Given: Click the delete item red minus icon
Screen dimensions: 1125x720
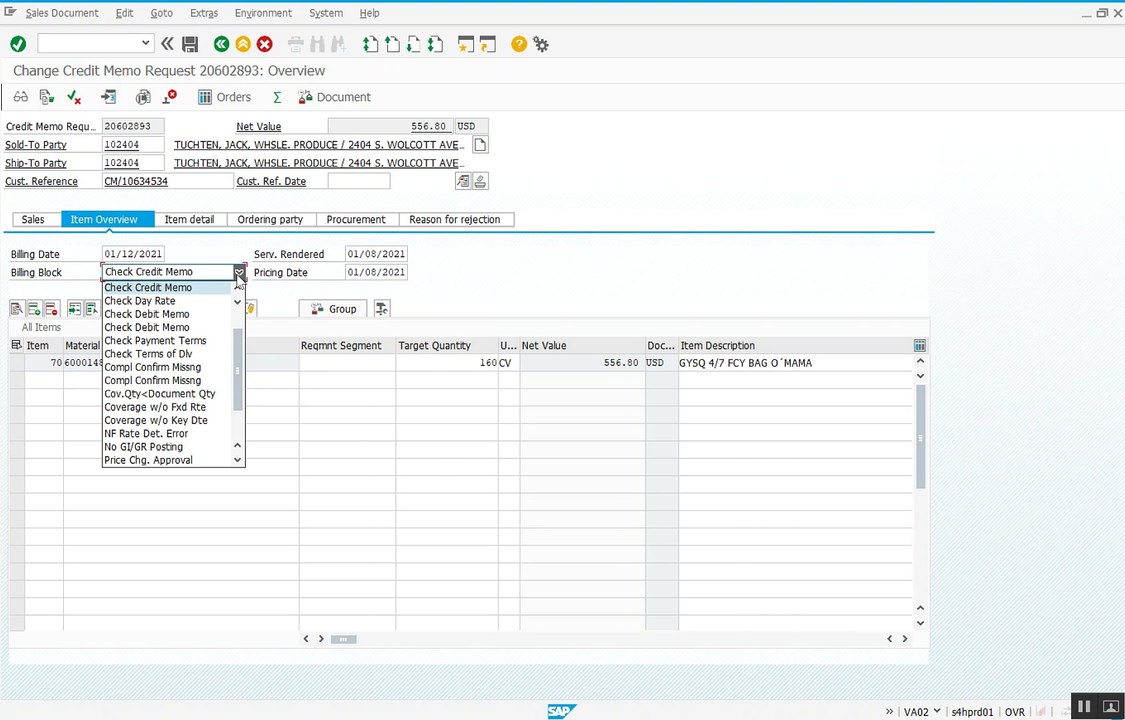Looking at the screenshot, I should (x=51, y=309).
